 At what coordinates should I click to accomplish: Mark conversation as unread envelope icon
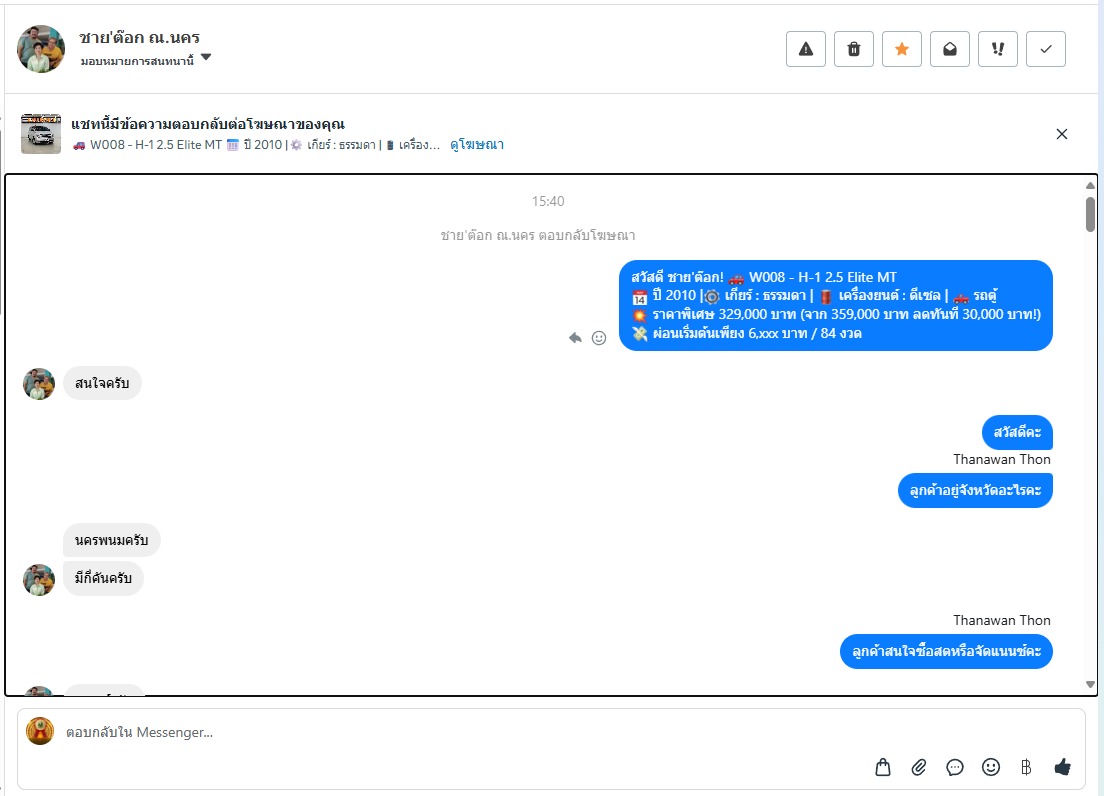(950, 49)
